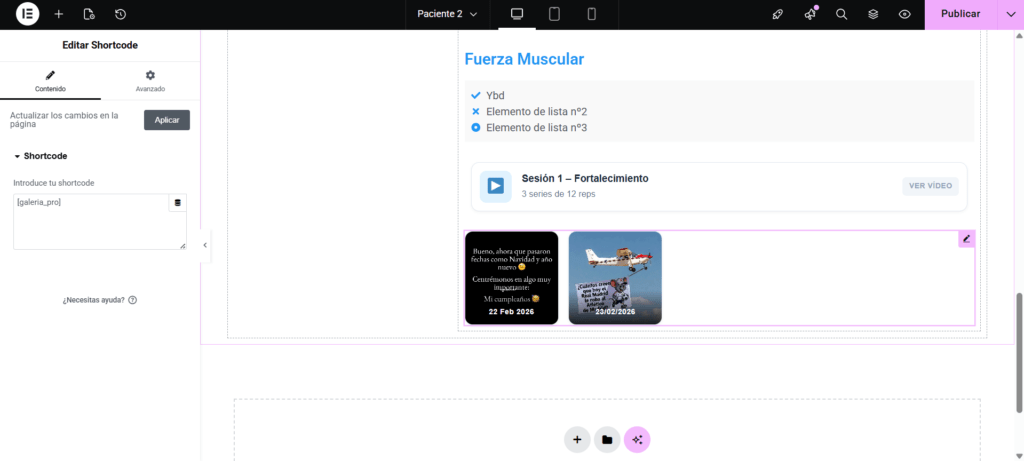1024x461 pixels.
Task: Switch to mobile view mode
Action: [x=592, y=14]
